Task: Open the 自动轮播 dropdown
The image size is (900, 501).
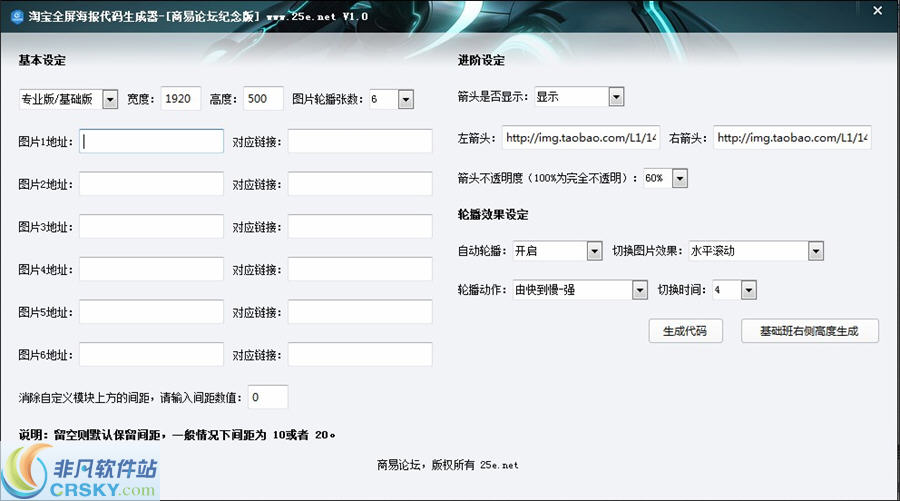Action: [557, 251]
